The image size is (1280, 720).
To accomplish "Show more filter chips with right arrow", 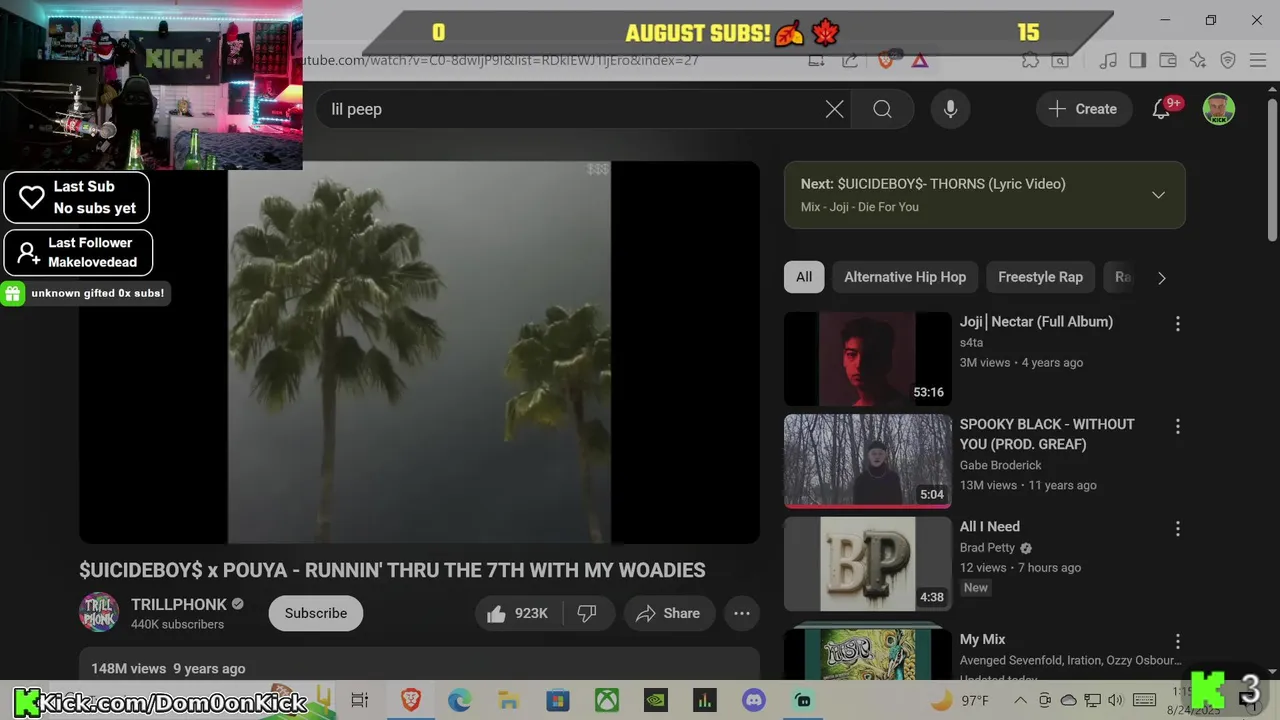I will 1161,278.
